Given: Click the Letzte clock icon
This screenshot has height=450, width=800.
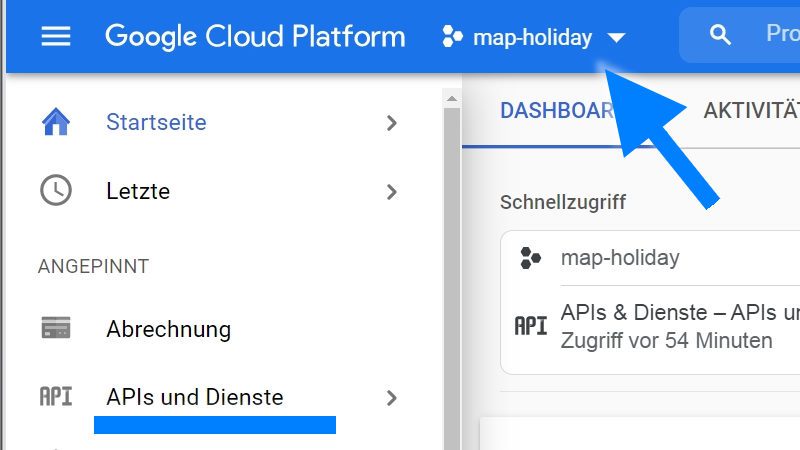Looking at the screenshot, I should [x=56, y=190].
